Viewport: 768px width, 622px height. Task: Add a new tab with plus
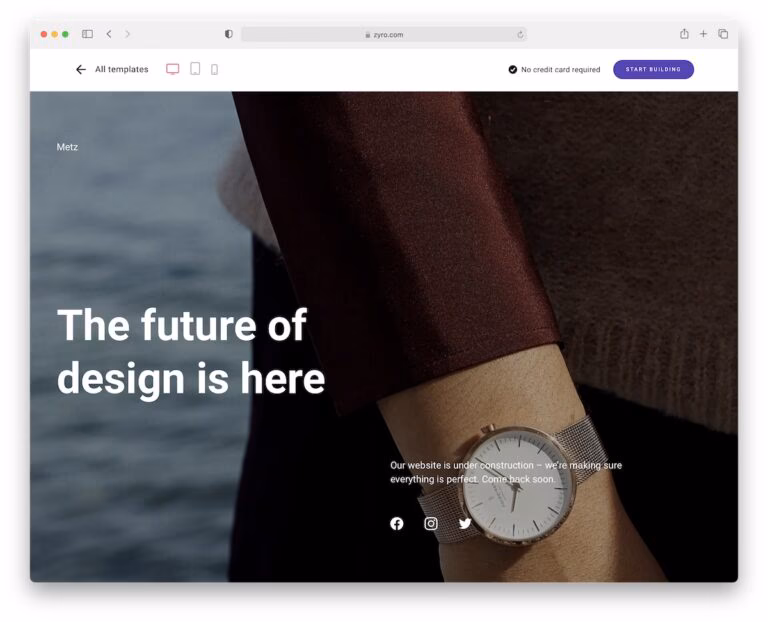pyautogui.click(x=703, y=34)
